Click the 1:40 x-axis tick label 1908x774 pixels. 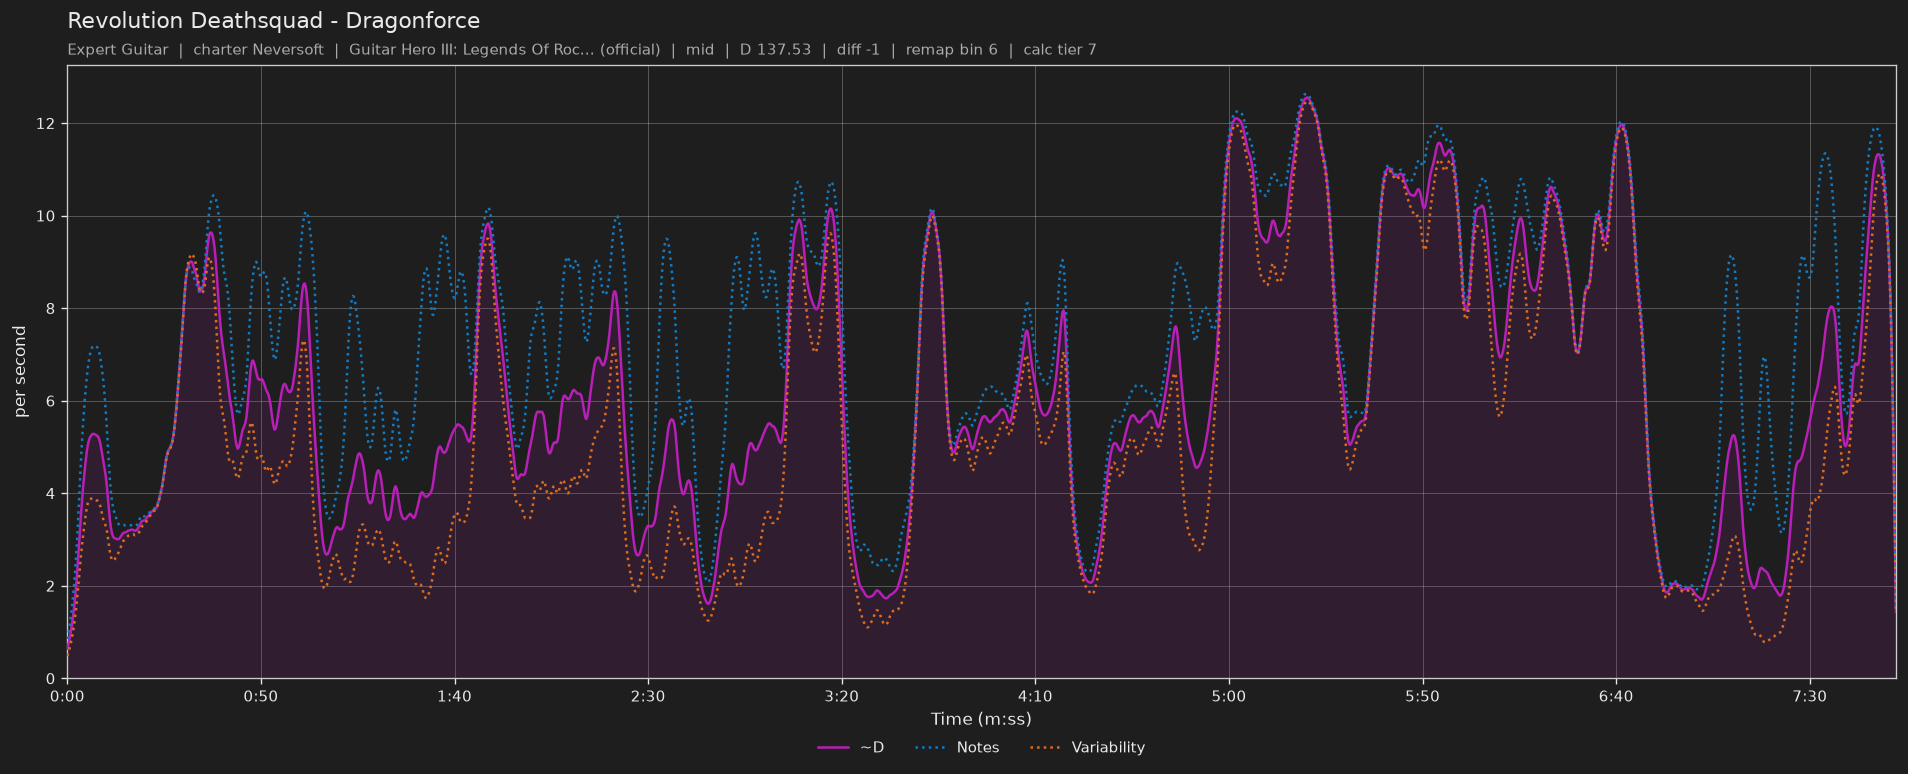(454, 696)
